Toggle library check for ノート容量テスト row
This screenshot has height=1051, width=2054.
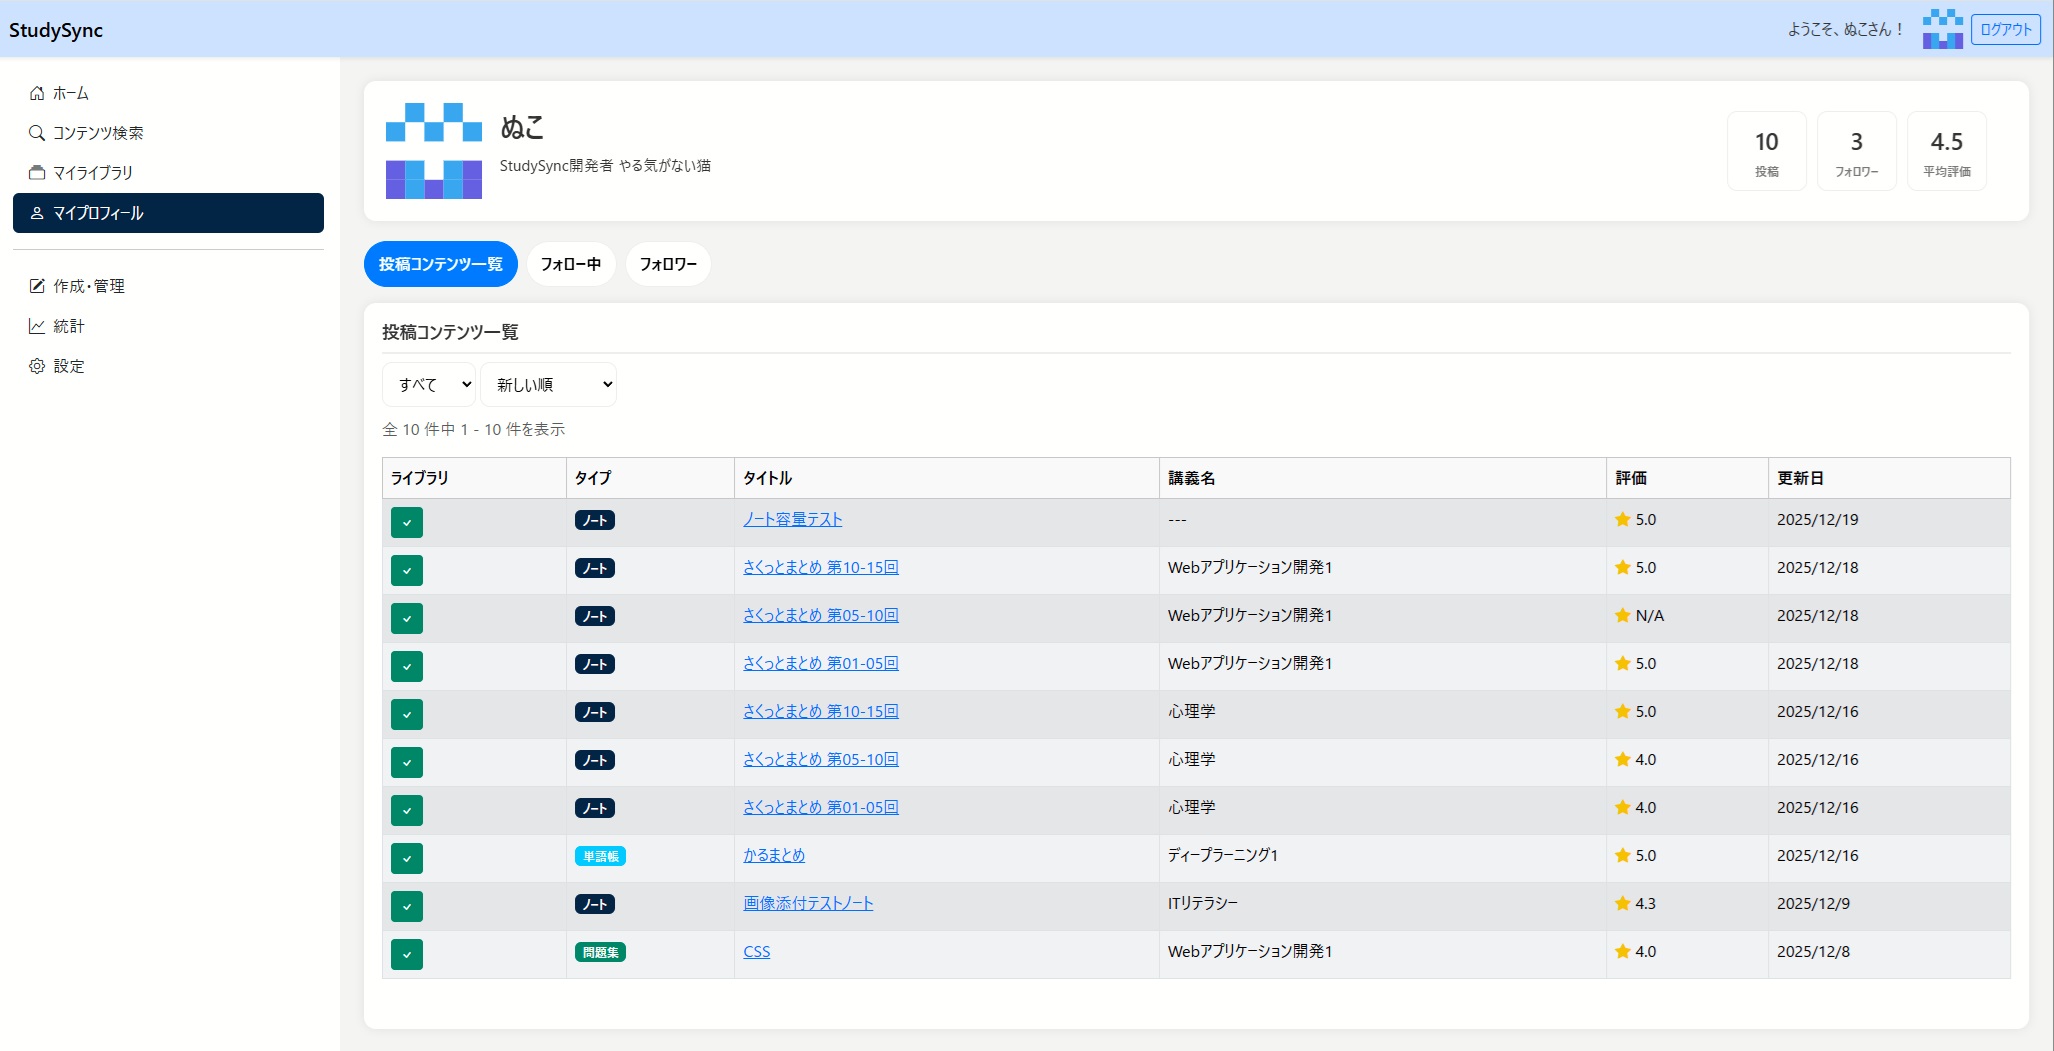point(407,522)
